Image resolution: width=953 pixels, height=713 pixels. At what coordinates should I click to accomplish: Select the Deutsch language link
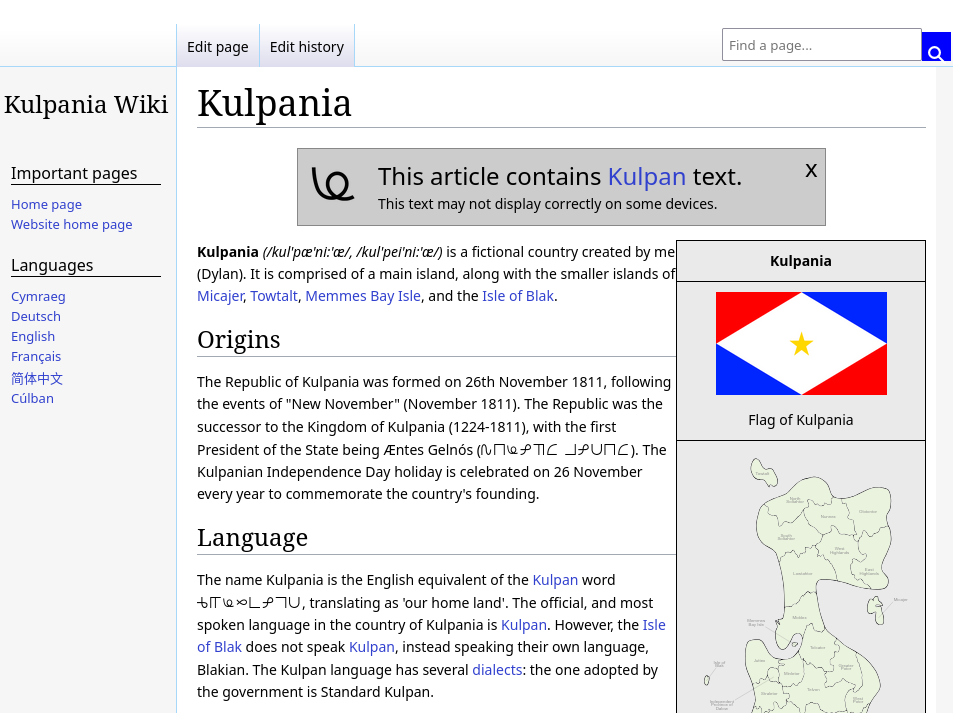35,316
